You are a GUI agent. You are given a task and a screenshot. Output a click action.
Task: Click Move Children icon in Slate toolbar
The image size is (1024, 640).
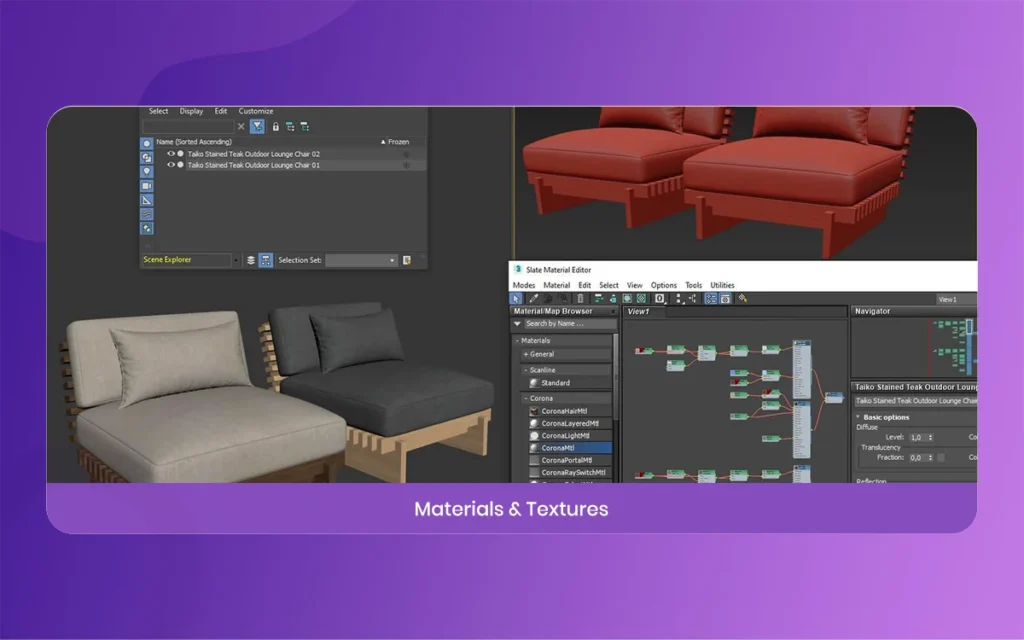click(598, 298)
